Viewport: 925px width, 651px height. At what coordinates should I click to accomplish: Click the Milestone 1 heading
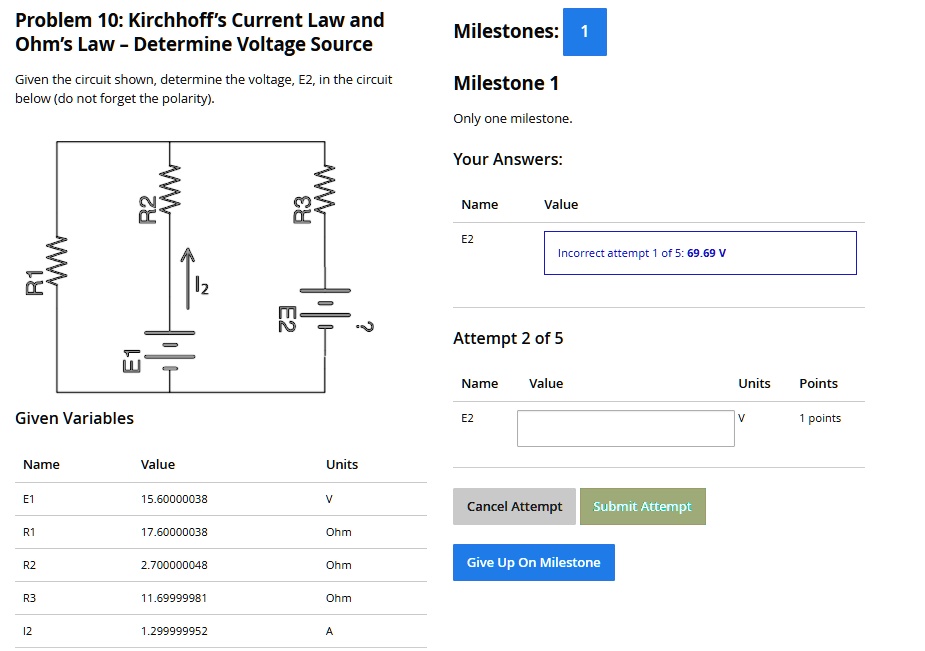pyautogui.click(x=507, y=84)
